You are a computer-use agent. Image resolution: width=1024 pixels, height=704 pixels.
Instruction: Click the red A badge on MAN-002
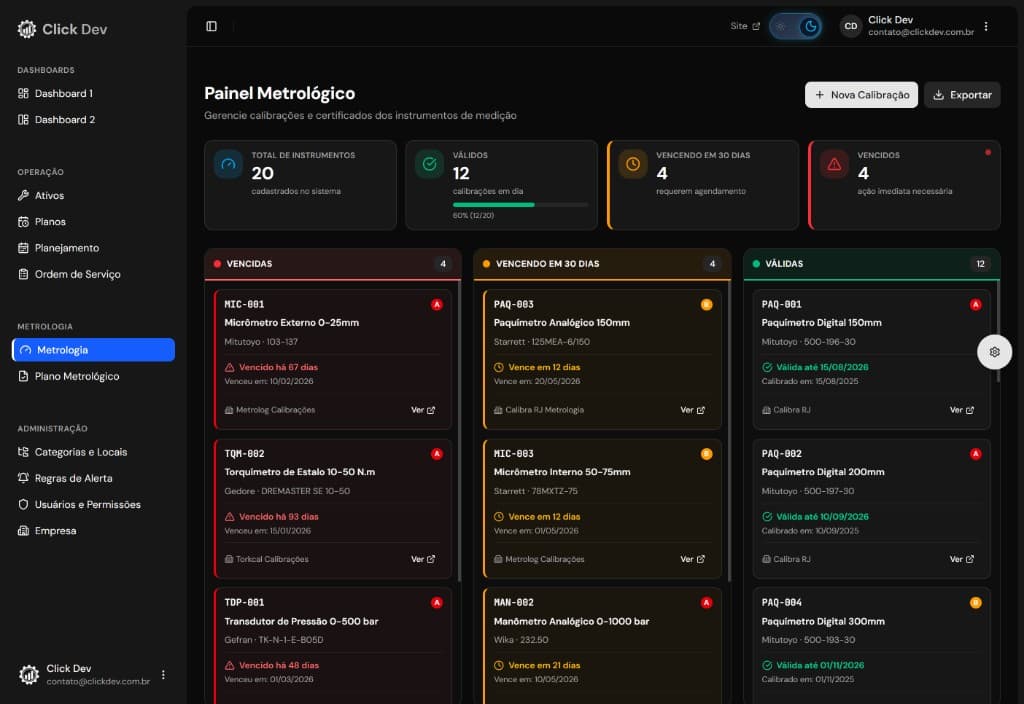click(706, 603)
